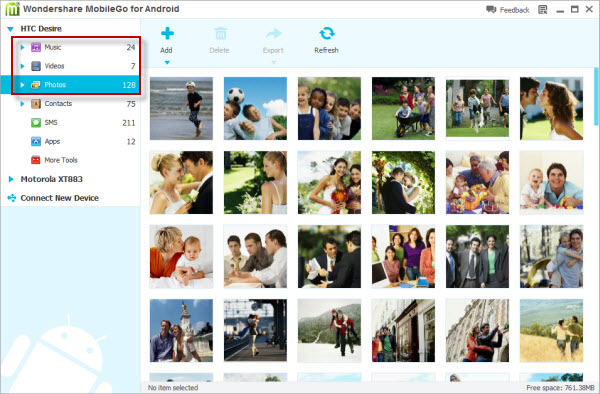This screenshot has height=394, width=600.
Task: Open the menu icon beside Feedback
Action: (542, 10)
